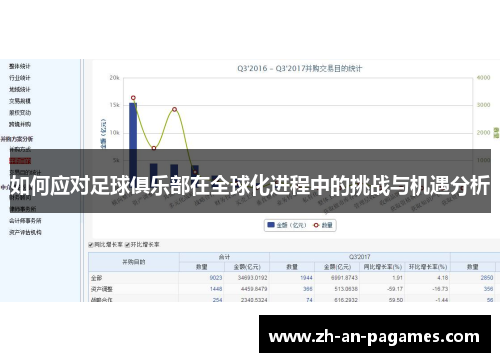Click 同比增长率(%) column header in table
500x362 pixels.
pyautogui.click(x=382, y=267)
